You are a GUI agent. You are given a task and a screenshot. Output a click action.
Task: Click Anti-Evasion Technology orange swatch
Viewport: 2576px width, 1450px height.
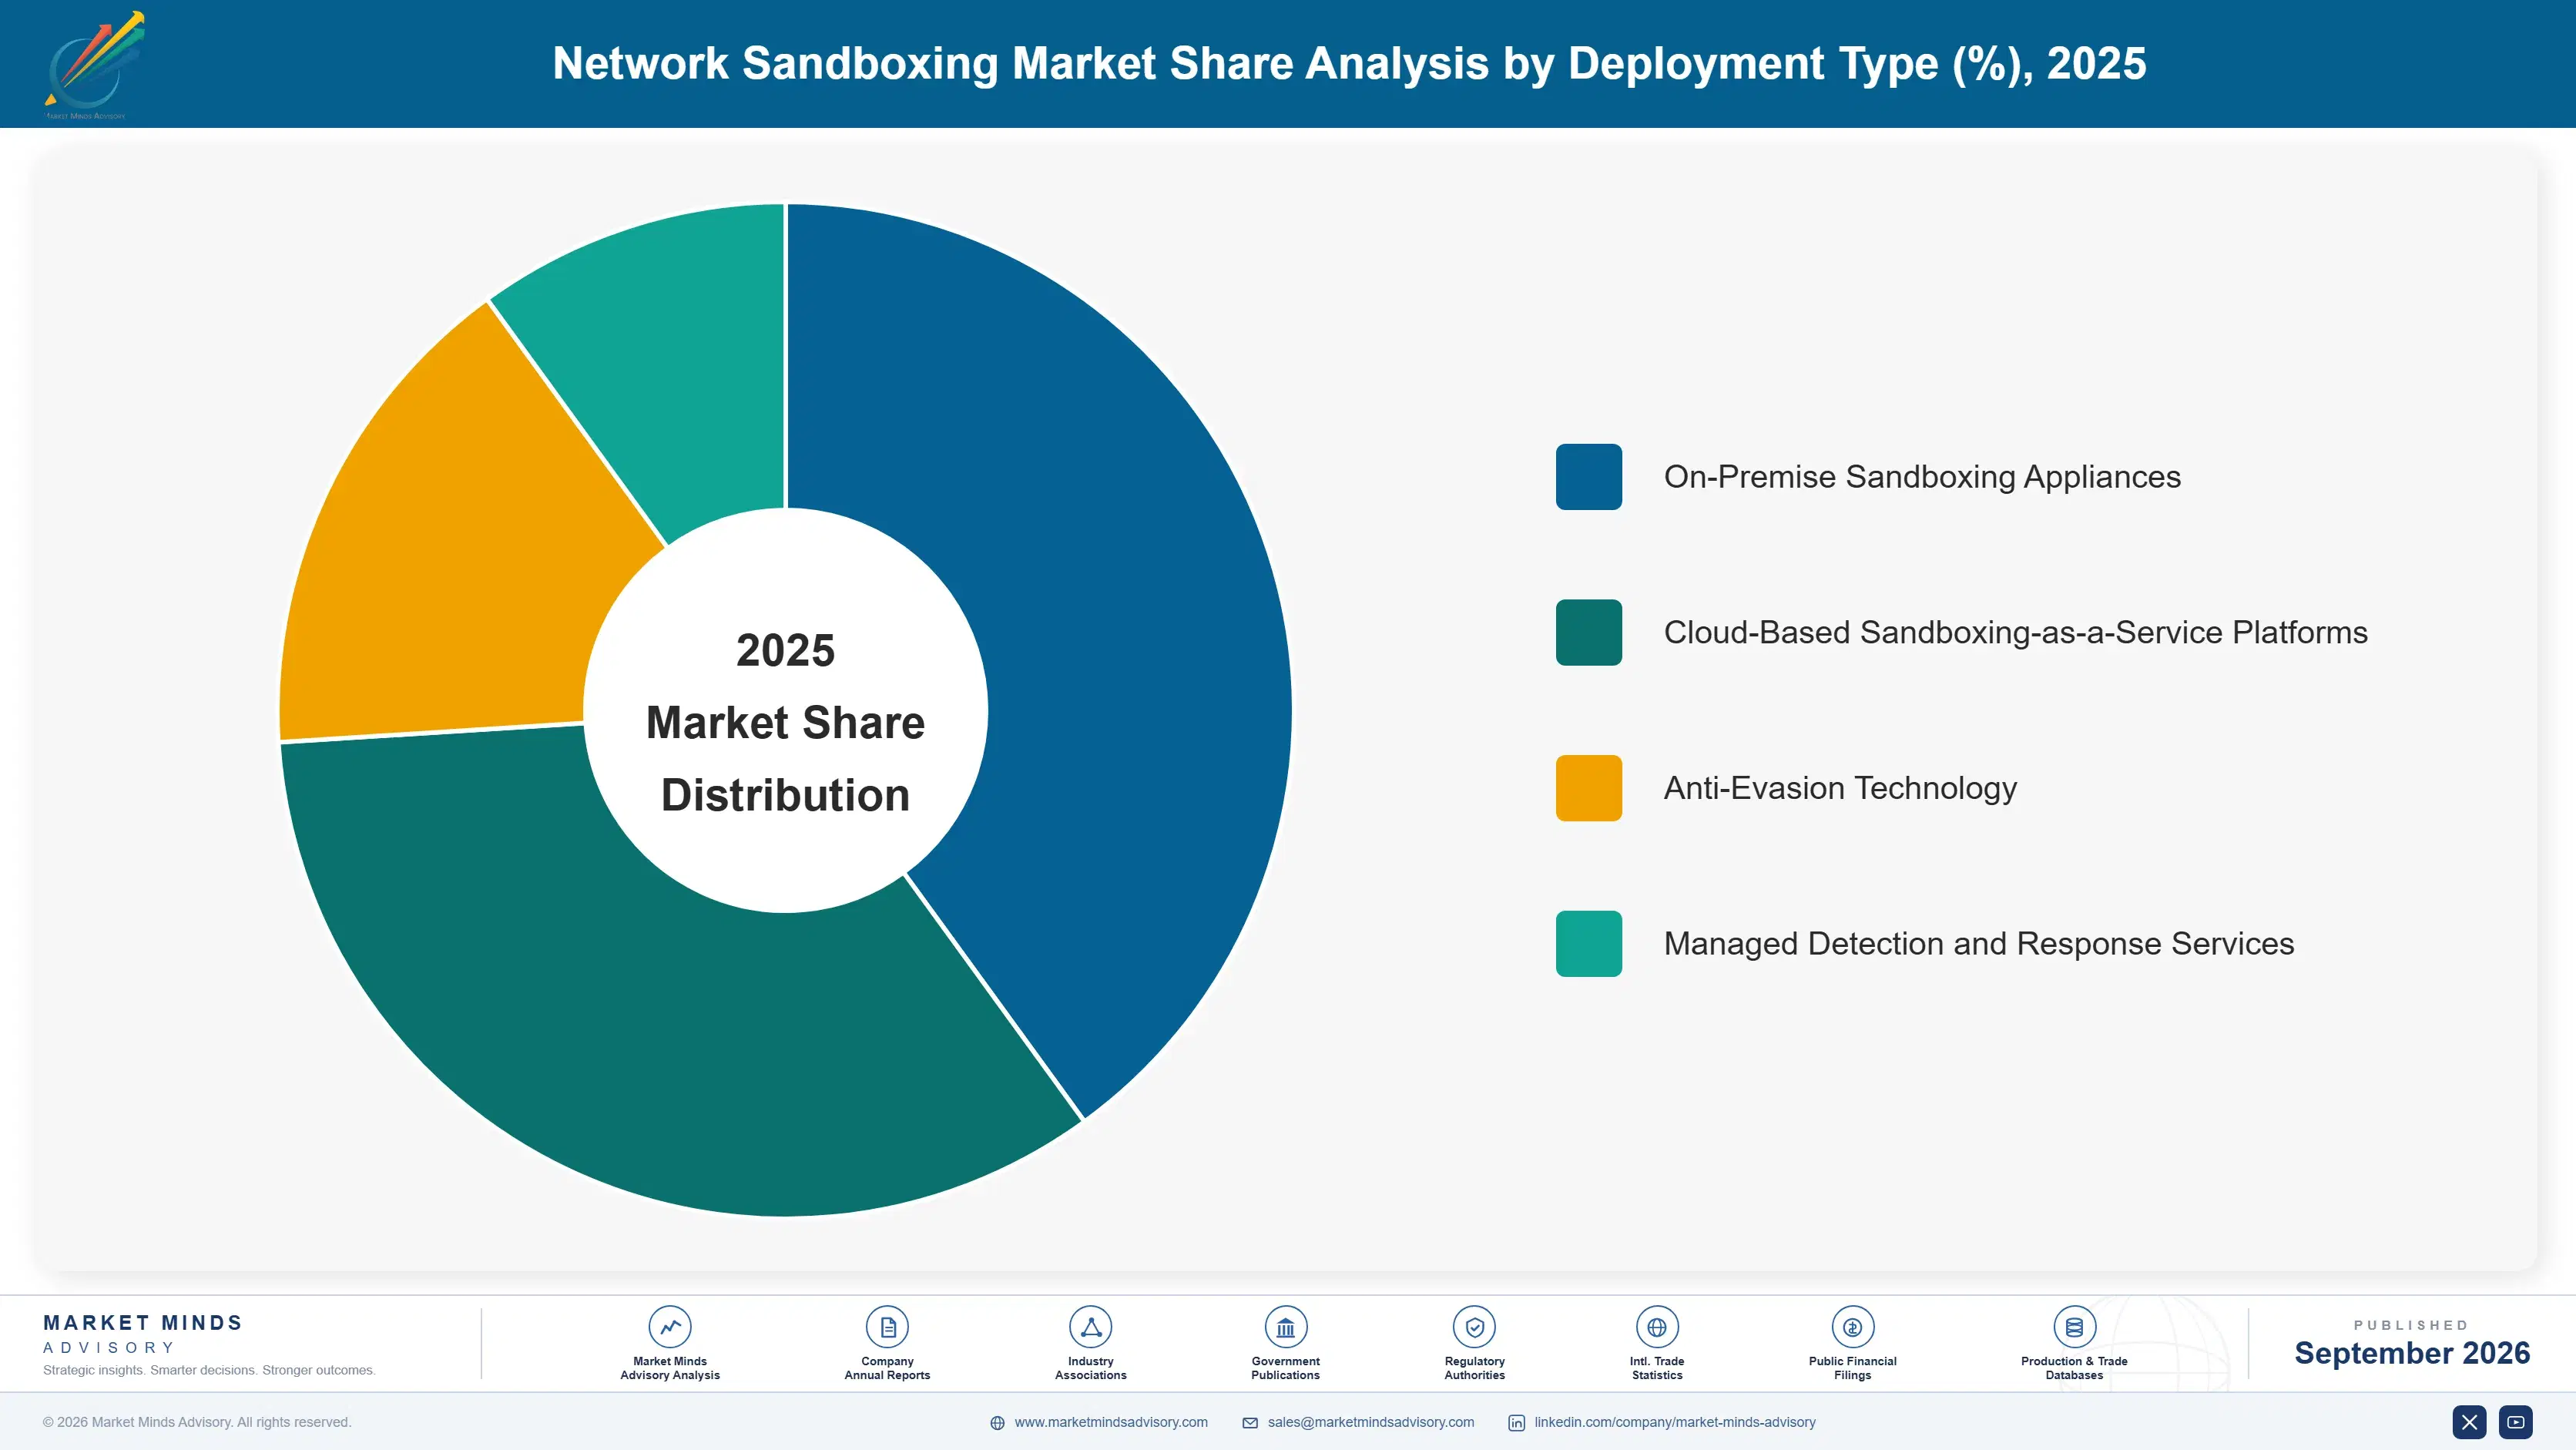[x=1588, y=788]
